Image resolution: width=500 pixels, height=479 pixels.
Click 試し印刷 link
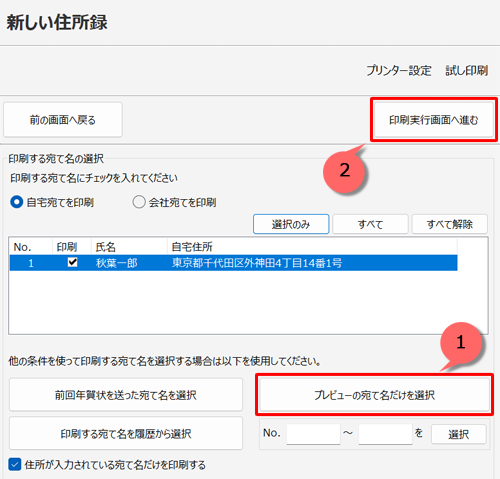pos(467,70)
